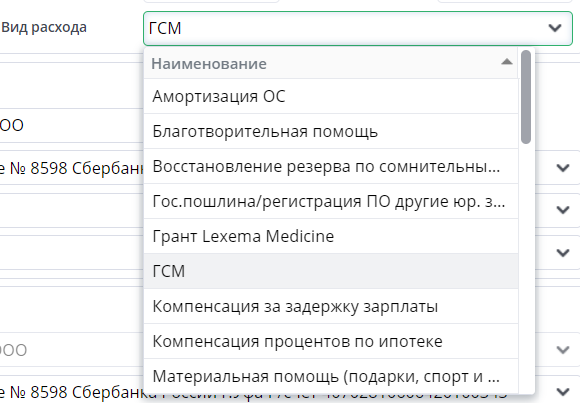Open the third right-side chevron dropdown
This screenshot has width=580, height=403.
(x=563, y=253)
